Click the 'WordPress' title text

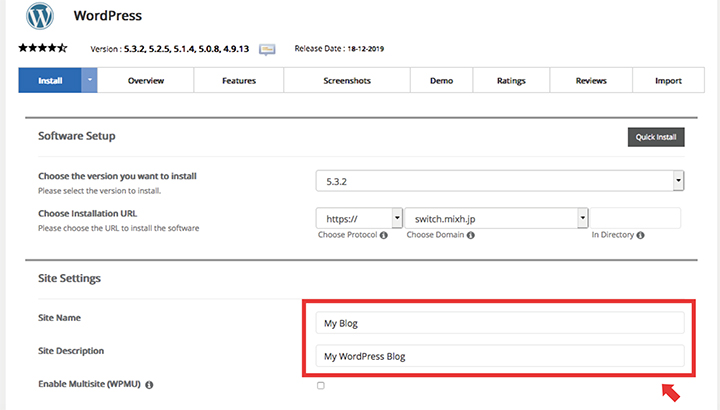108,16
